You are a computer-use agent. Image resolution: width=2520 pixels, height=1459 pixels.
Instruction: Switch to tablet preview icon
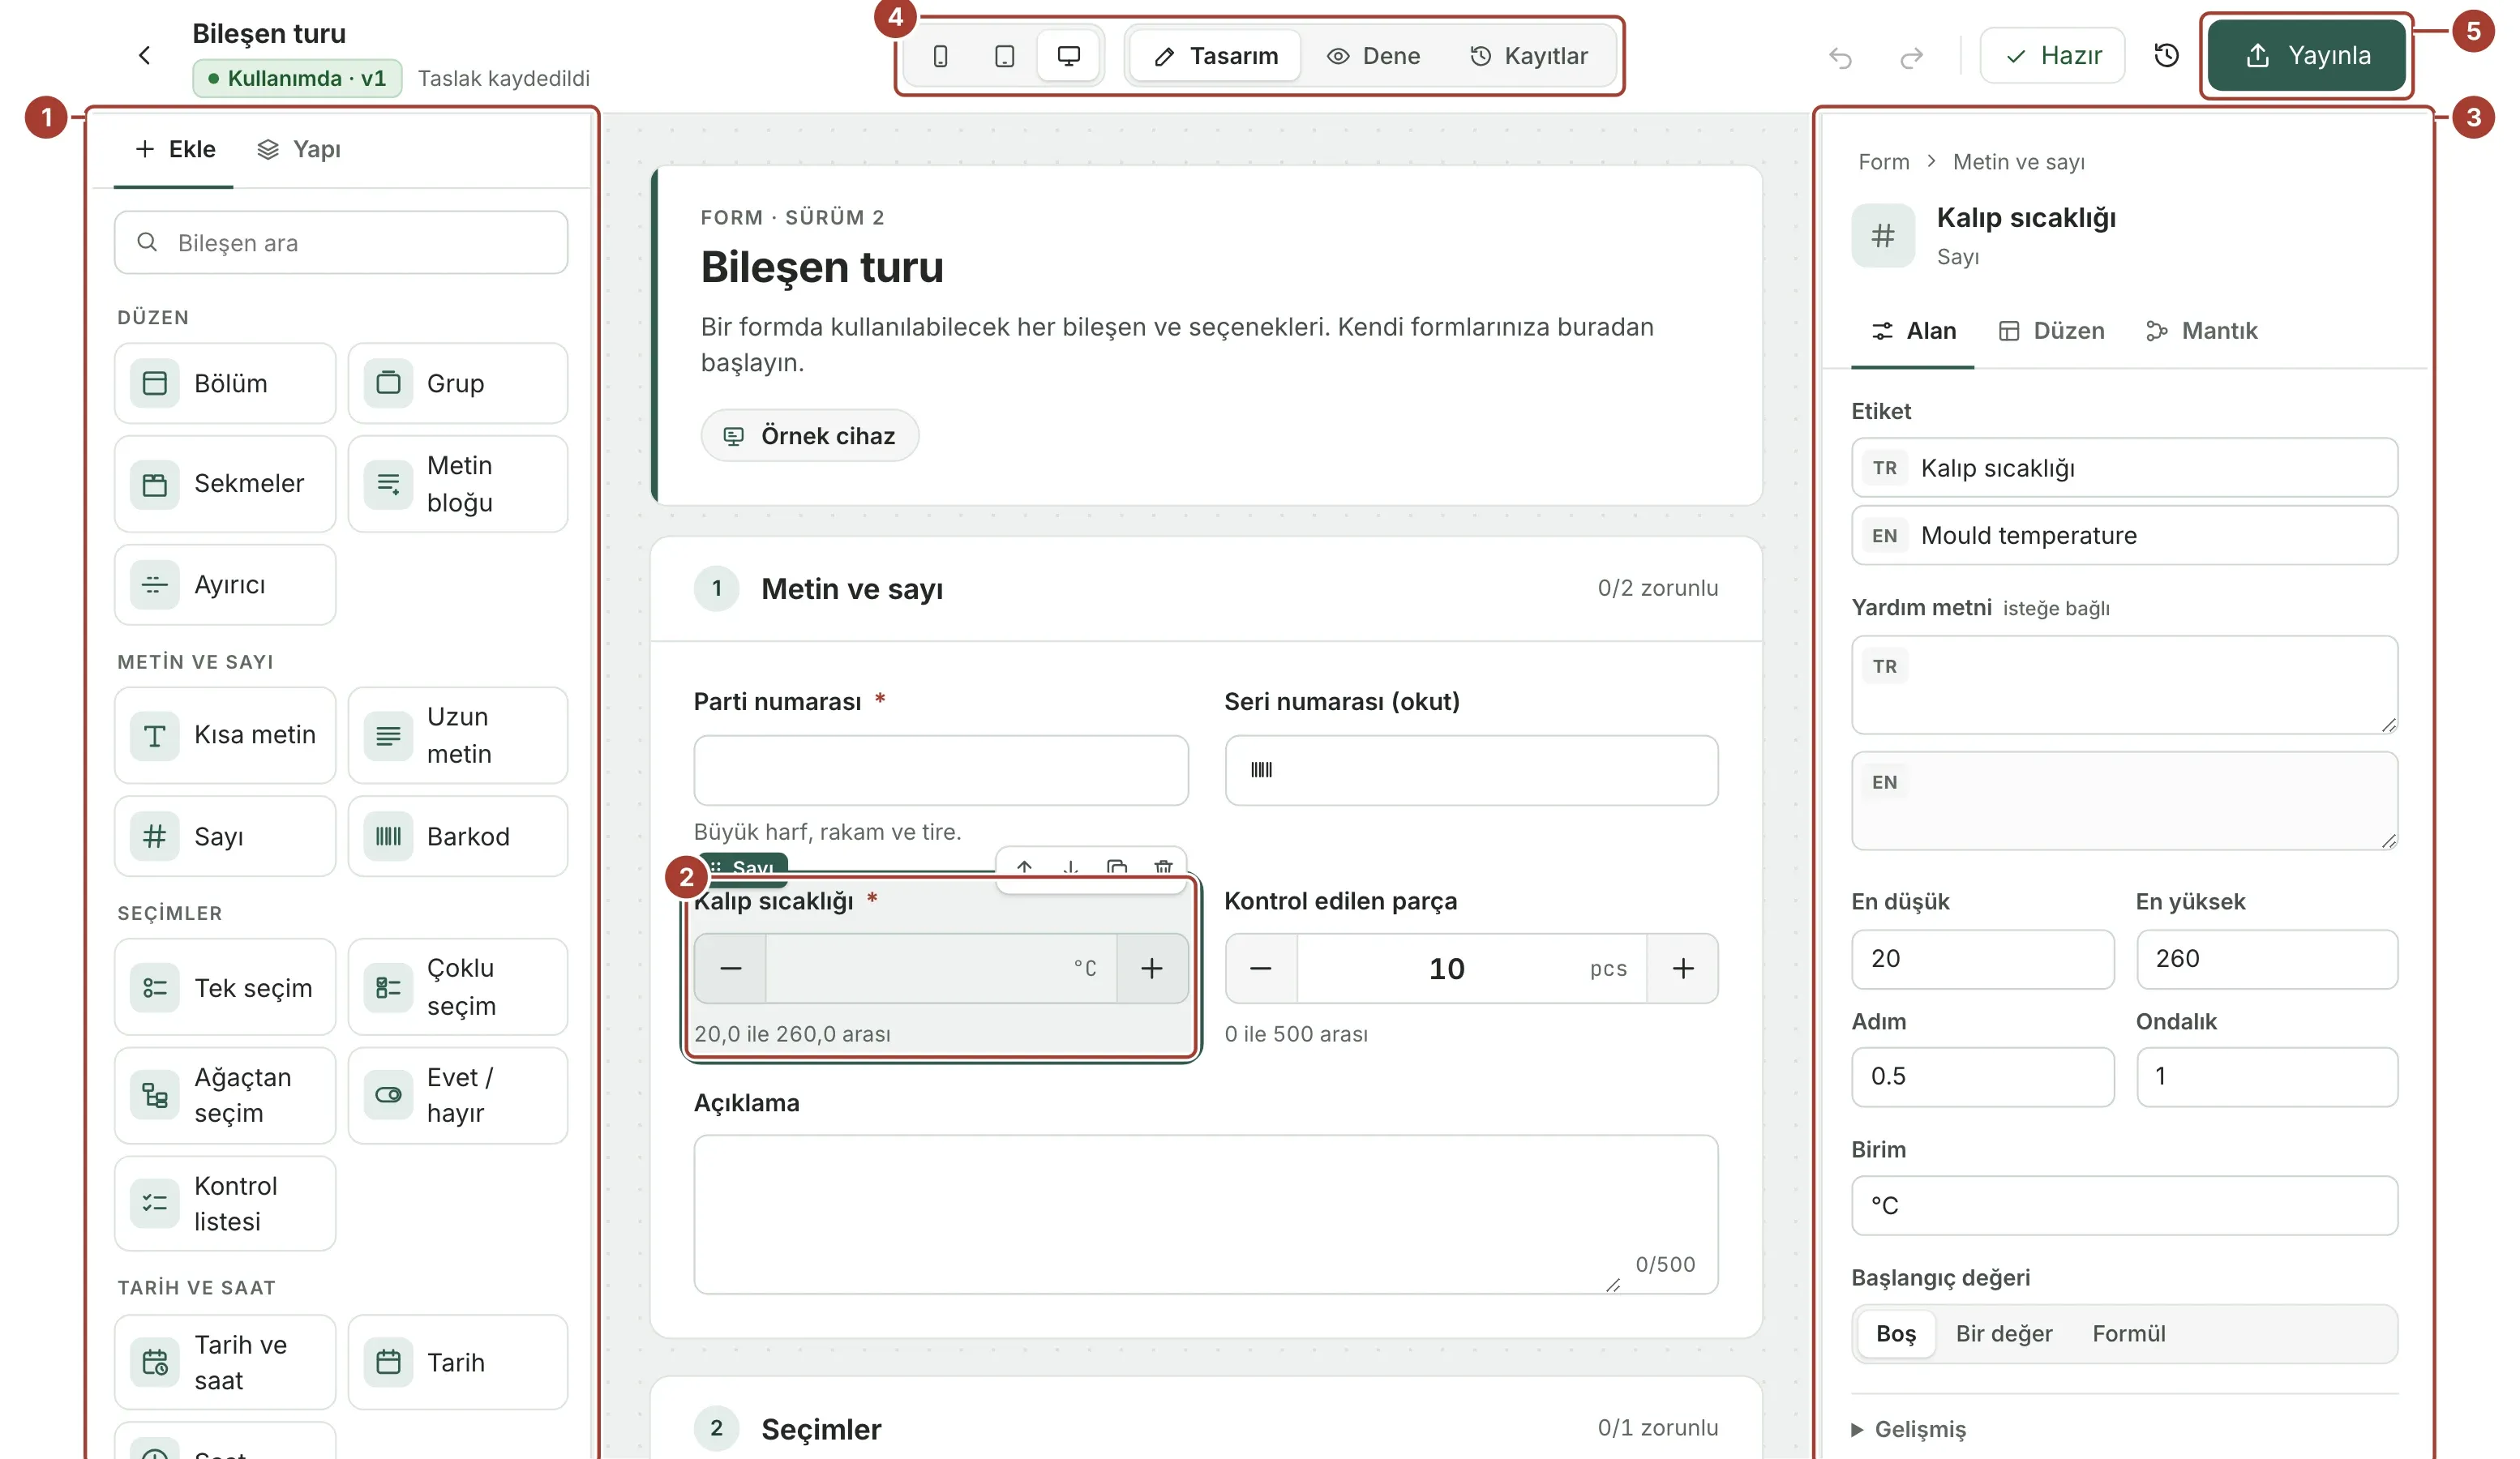click(x=1004, y=56)
